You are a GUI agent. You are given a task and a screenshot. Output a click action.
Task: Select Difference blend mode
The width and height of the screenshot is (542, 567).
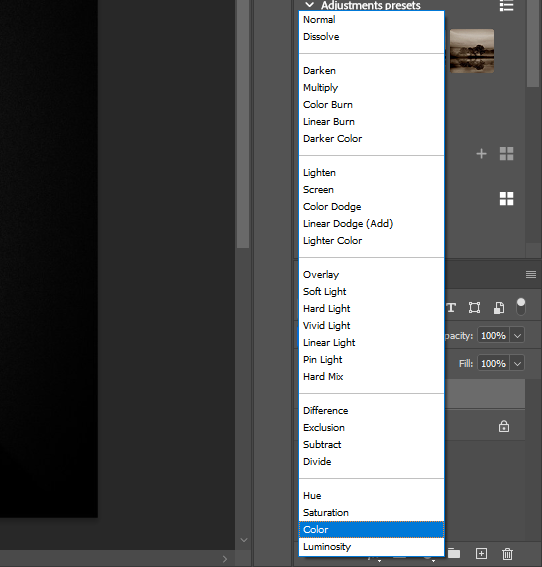point(371,410)
